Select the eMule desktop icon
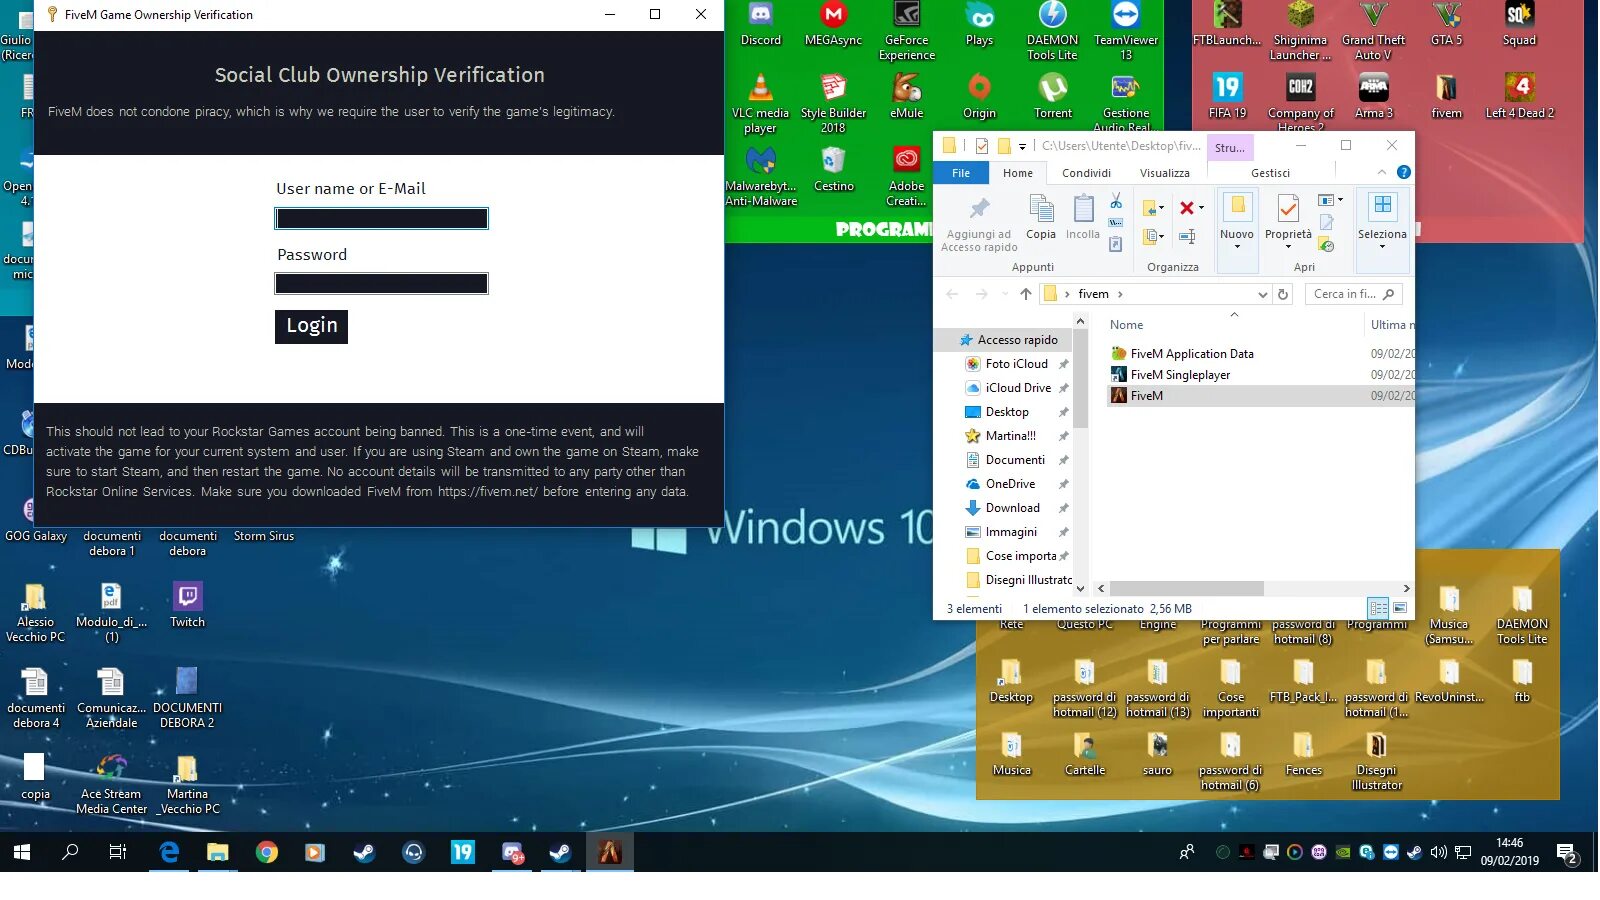 point(906,97)
